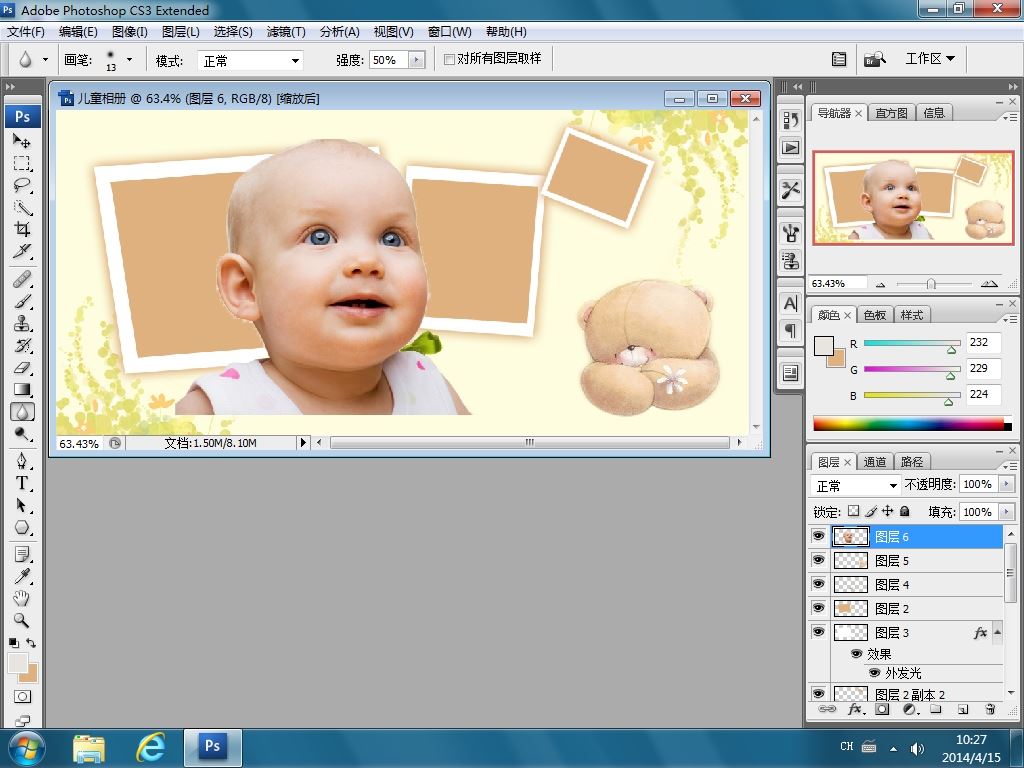
Task: Delete layer using the trash icon
Action: coord(990,709)
